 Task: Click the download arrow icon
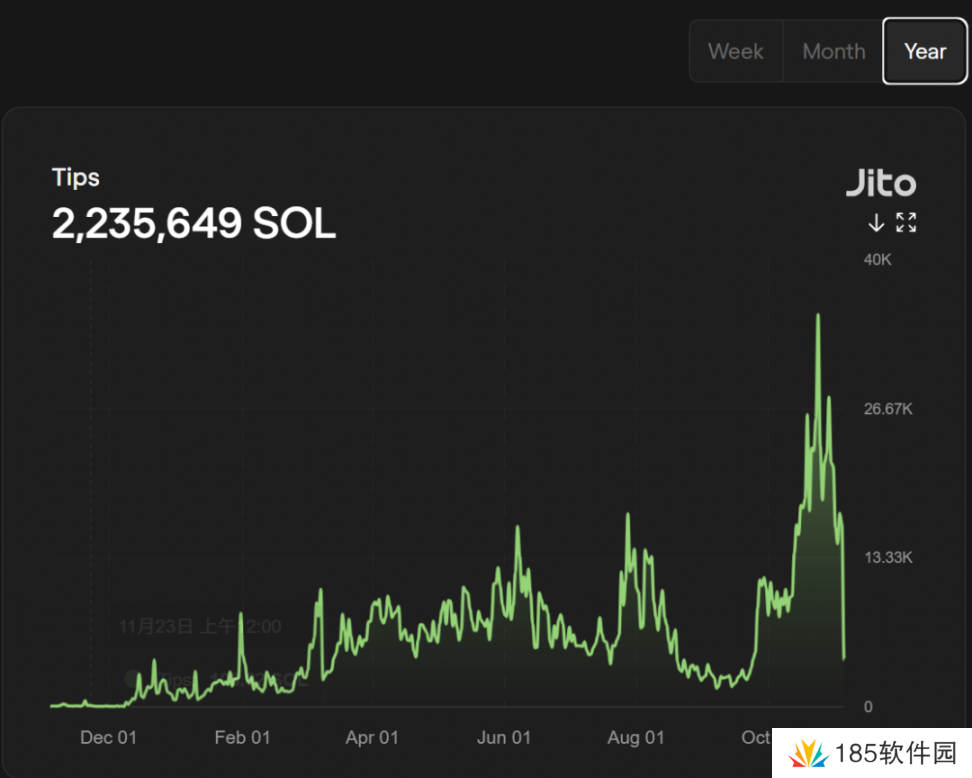tap(877, 222)
